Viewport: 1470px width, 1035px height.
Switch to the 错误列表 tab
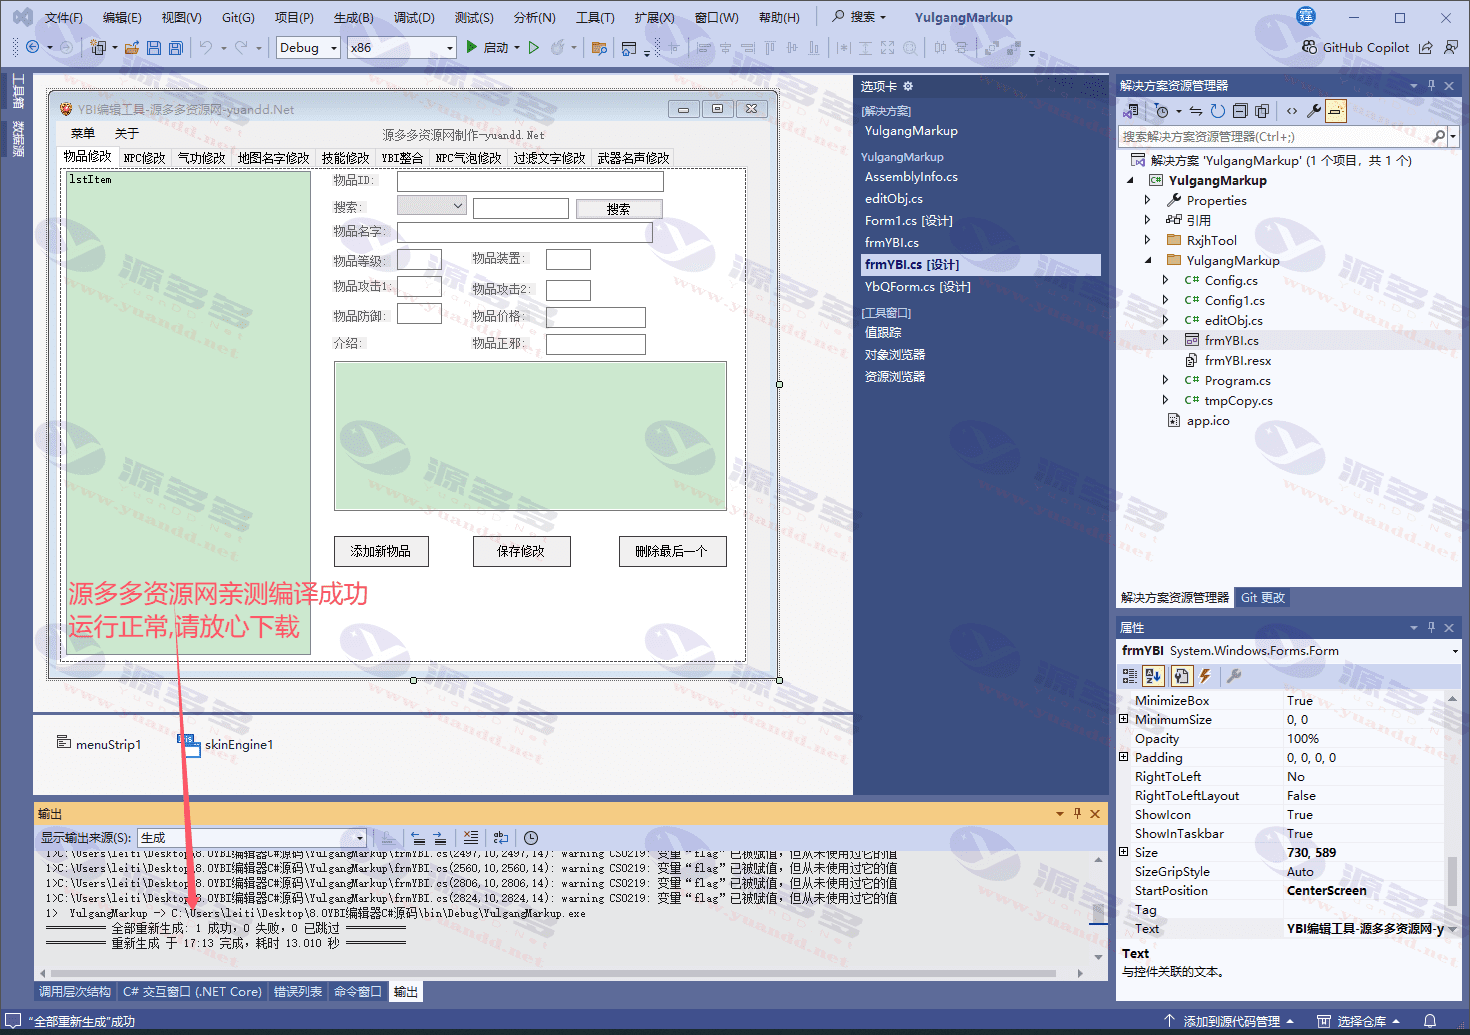[298, 992]
